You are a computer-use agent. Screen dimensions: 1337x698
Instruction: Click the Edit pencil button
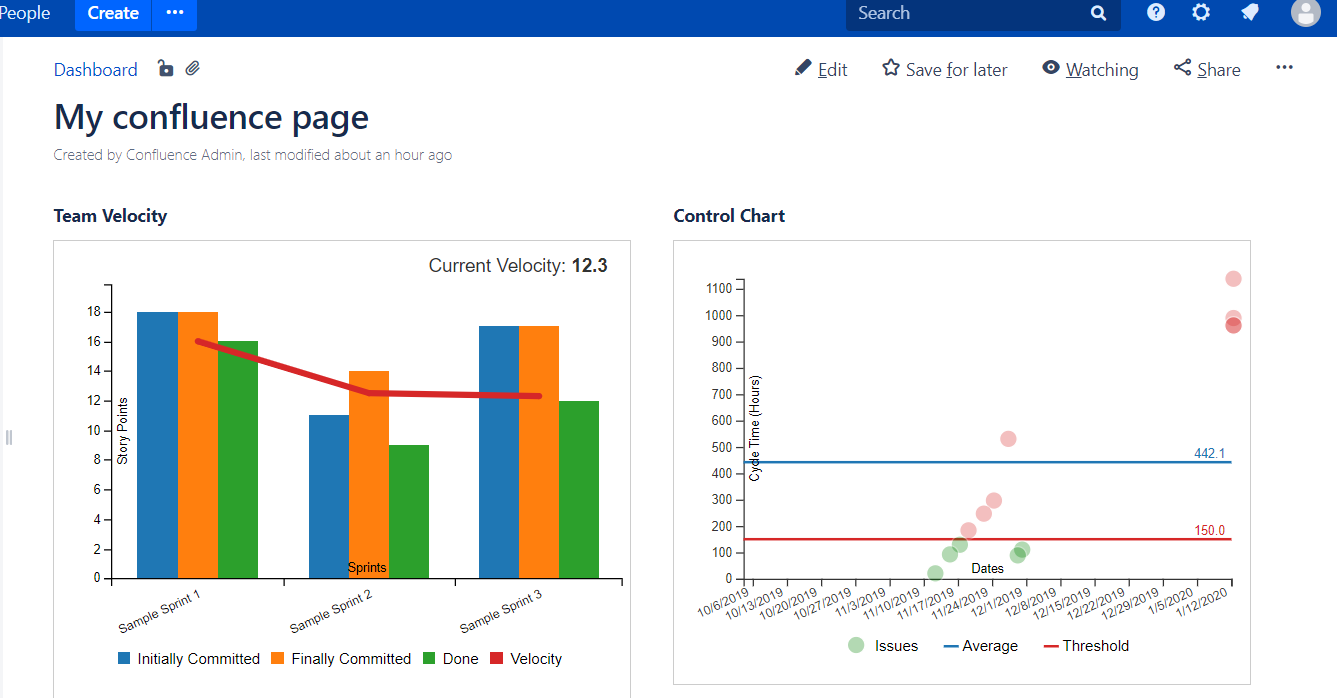(821, 69)
